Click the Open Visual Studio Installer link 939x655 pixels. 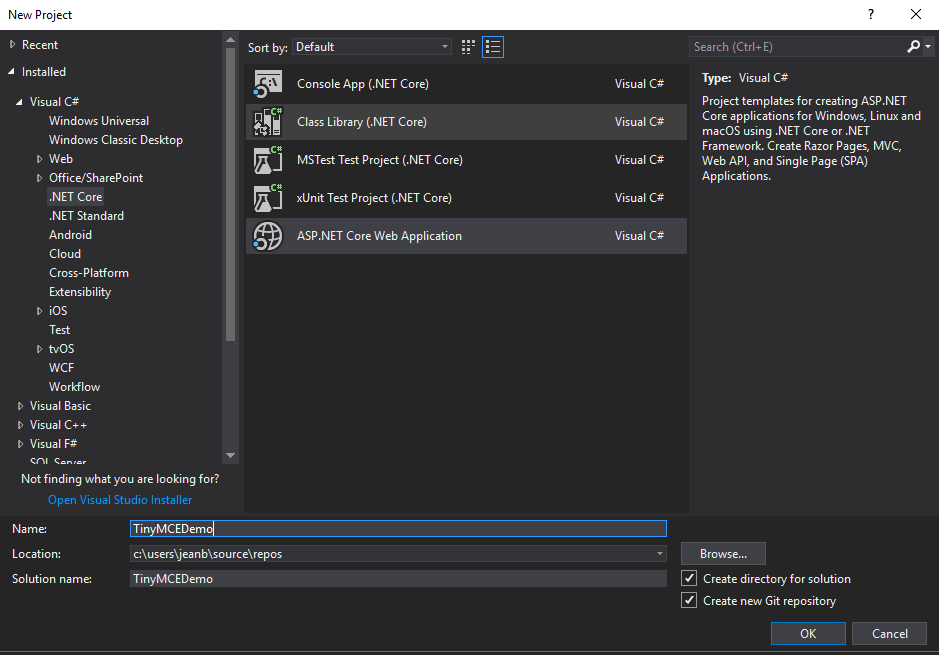tap(119, 499)
